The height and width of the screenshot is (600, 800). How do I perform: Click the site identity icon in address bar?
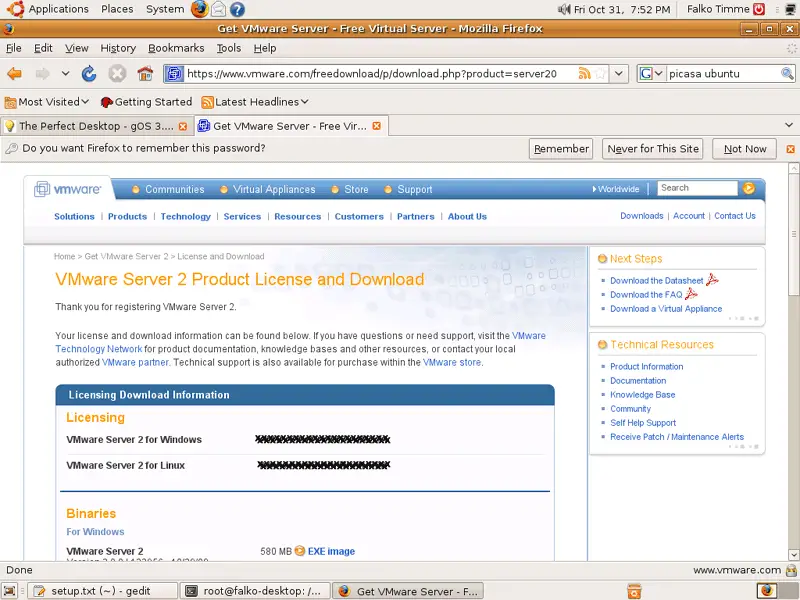point(174,74)
